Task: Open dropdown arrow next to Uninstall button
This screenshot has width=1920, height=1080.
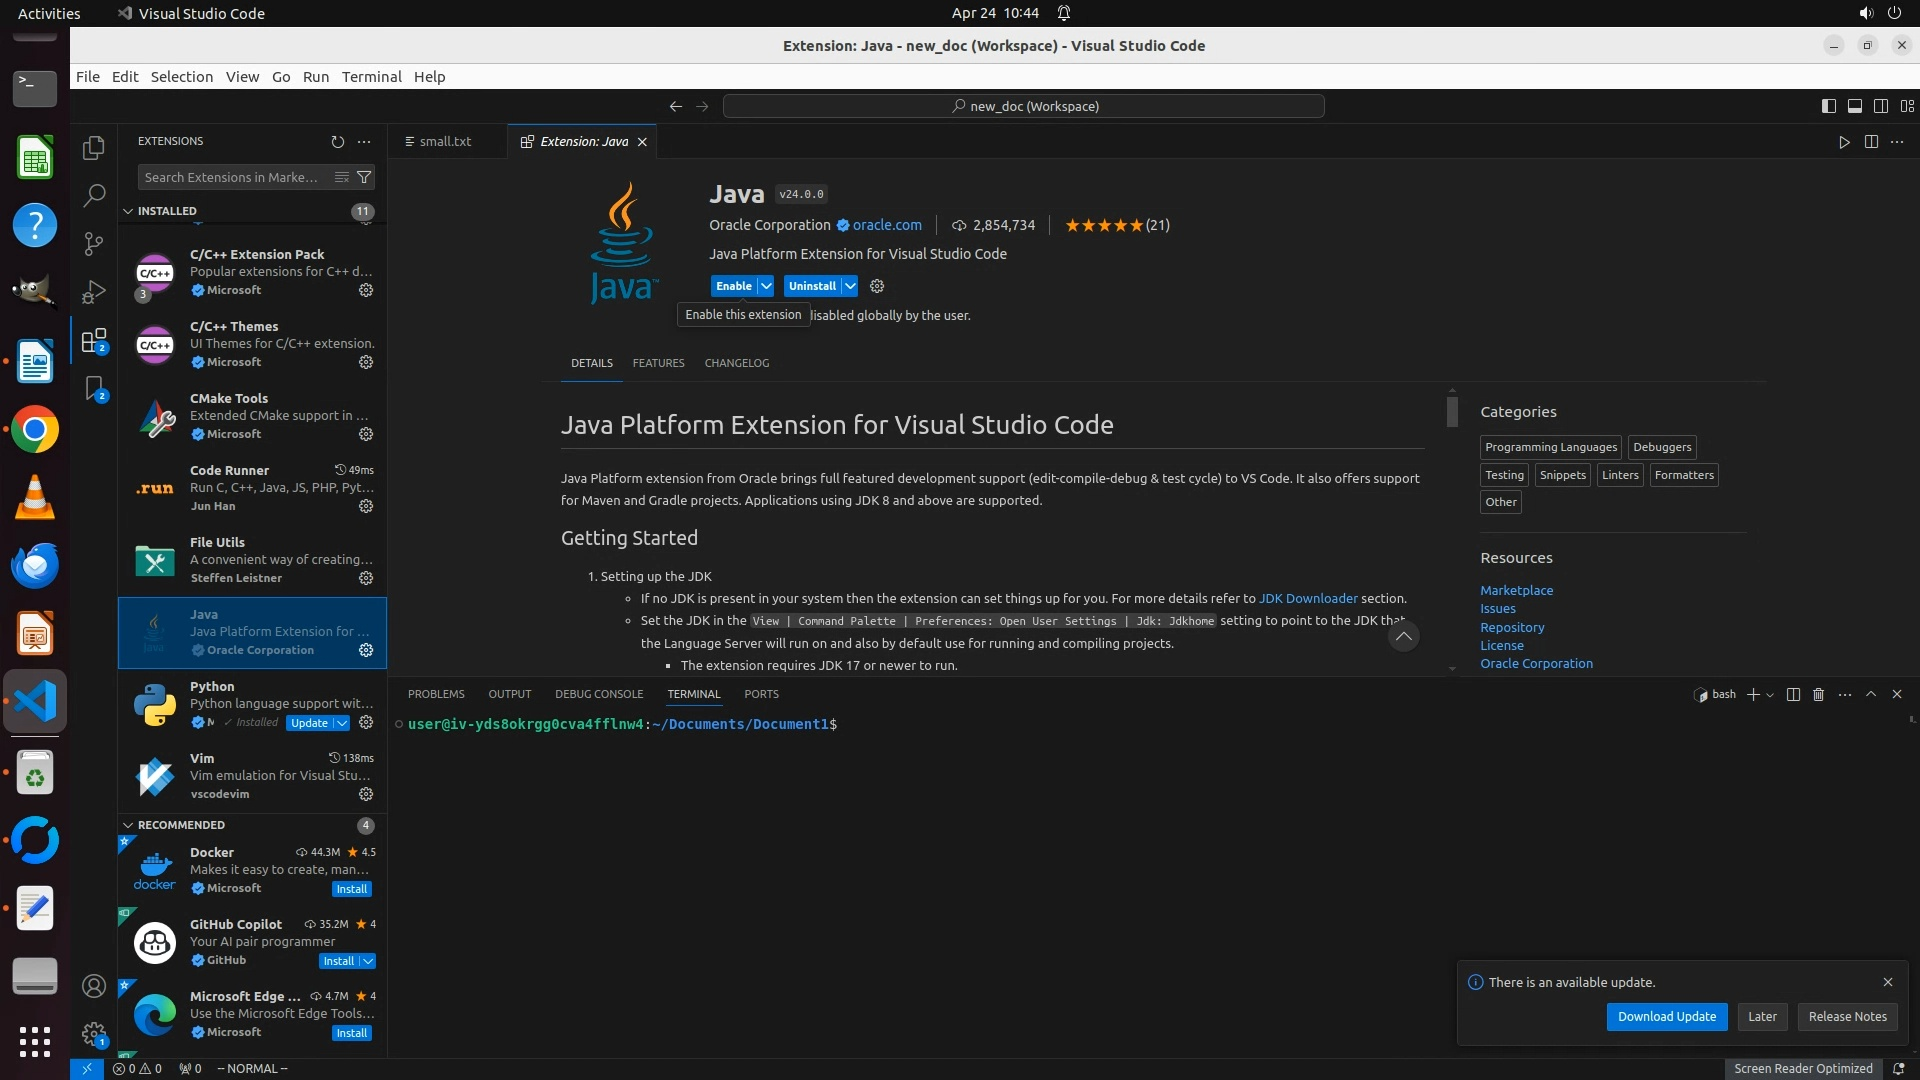Action: [x=850, y=286]
